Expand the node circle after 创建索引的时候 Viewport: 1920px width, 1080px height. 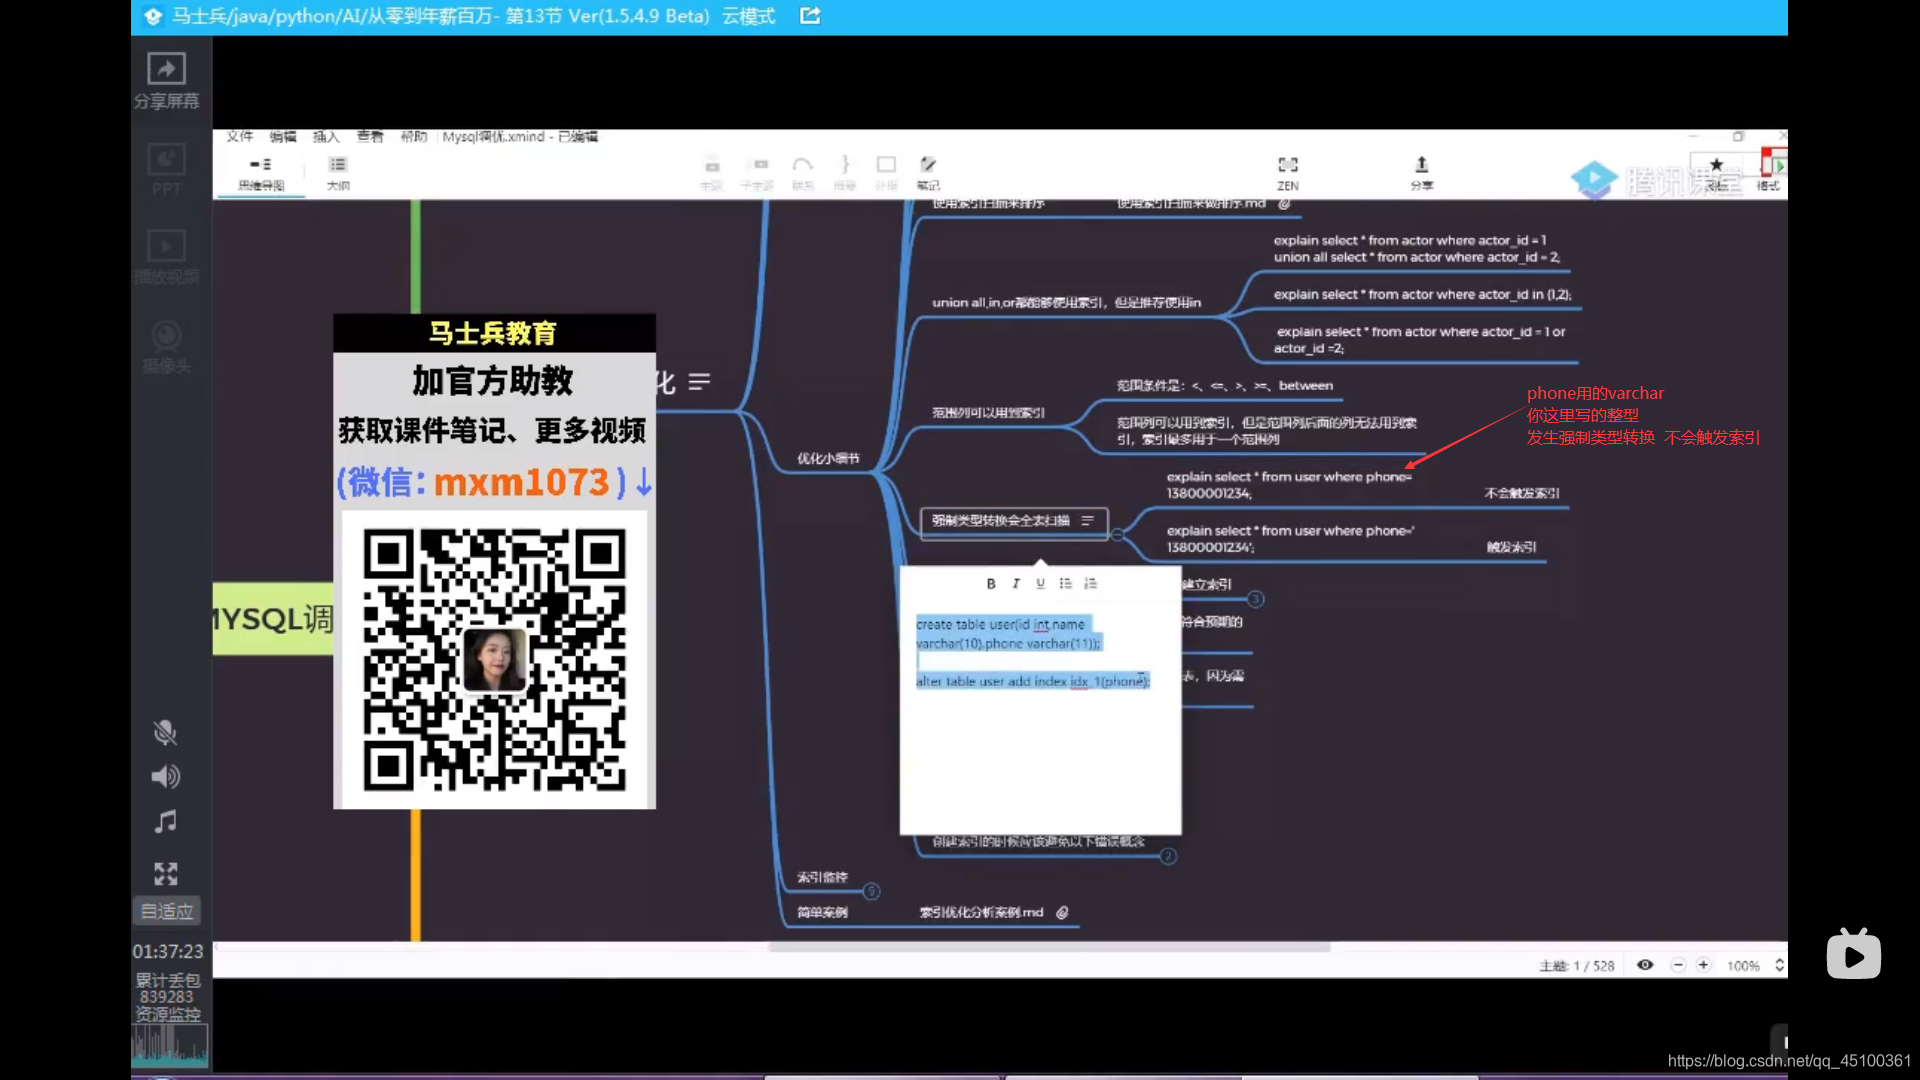tap(1168, 857)
